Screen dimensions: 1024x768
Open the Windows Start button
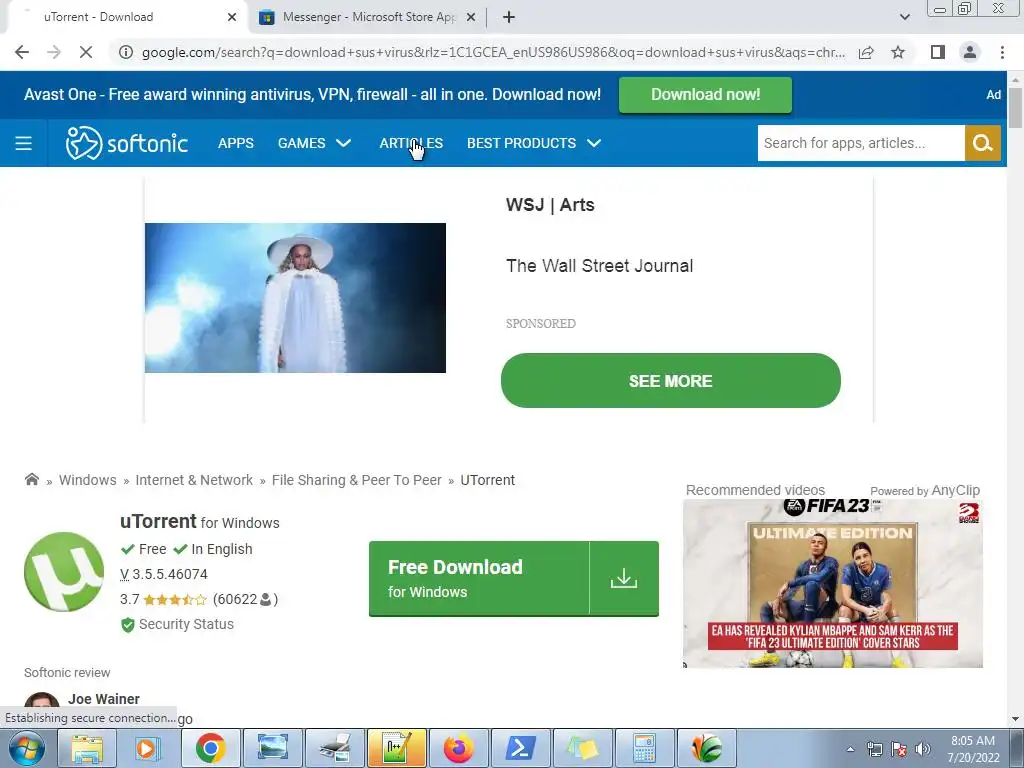tap(26, 748)
